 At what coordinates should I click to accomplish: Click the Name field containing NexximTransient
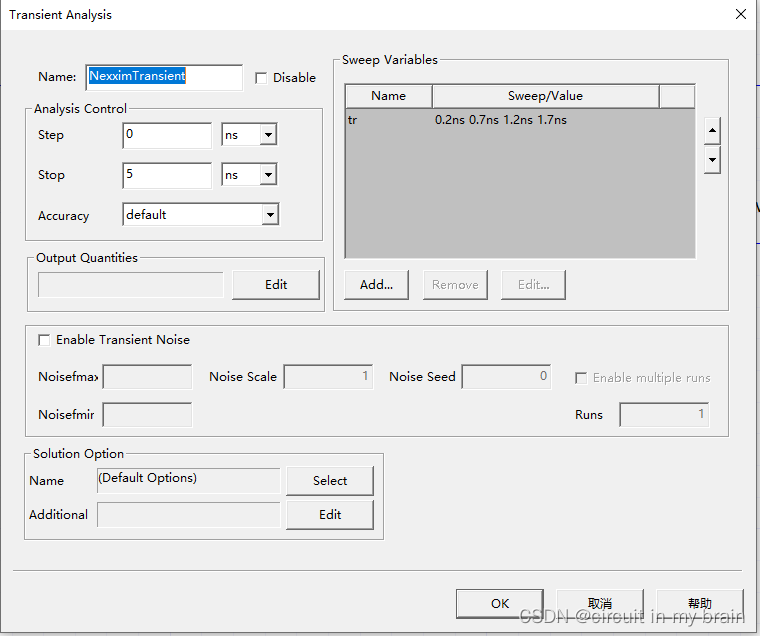(164, 77)
